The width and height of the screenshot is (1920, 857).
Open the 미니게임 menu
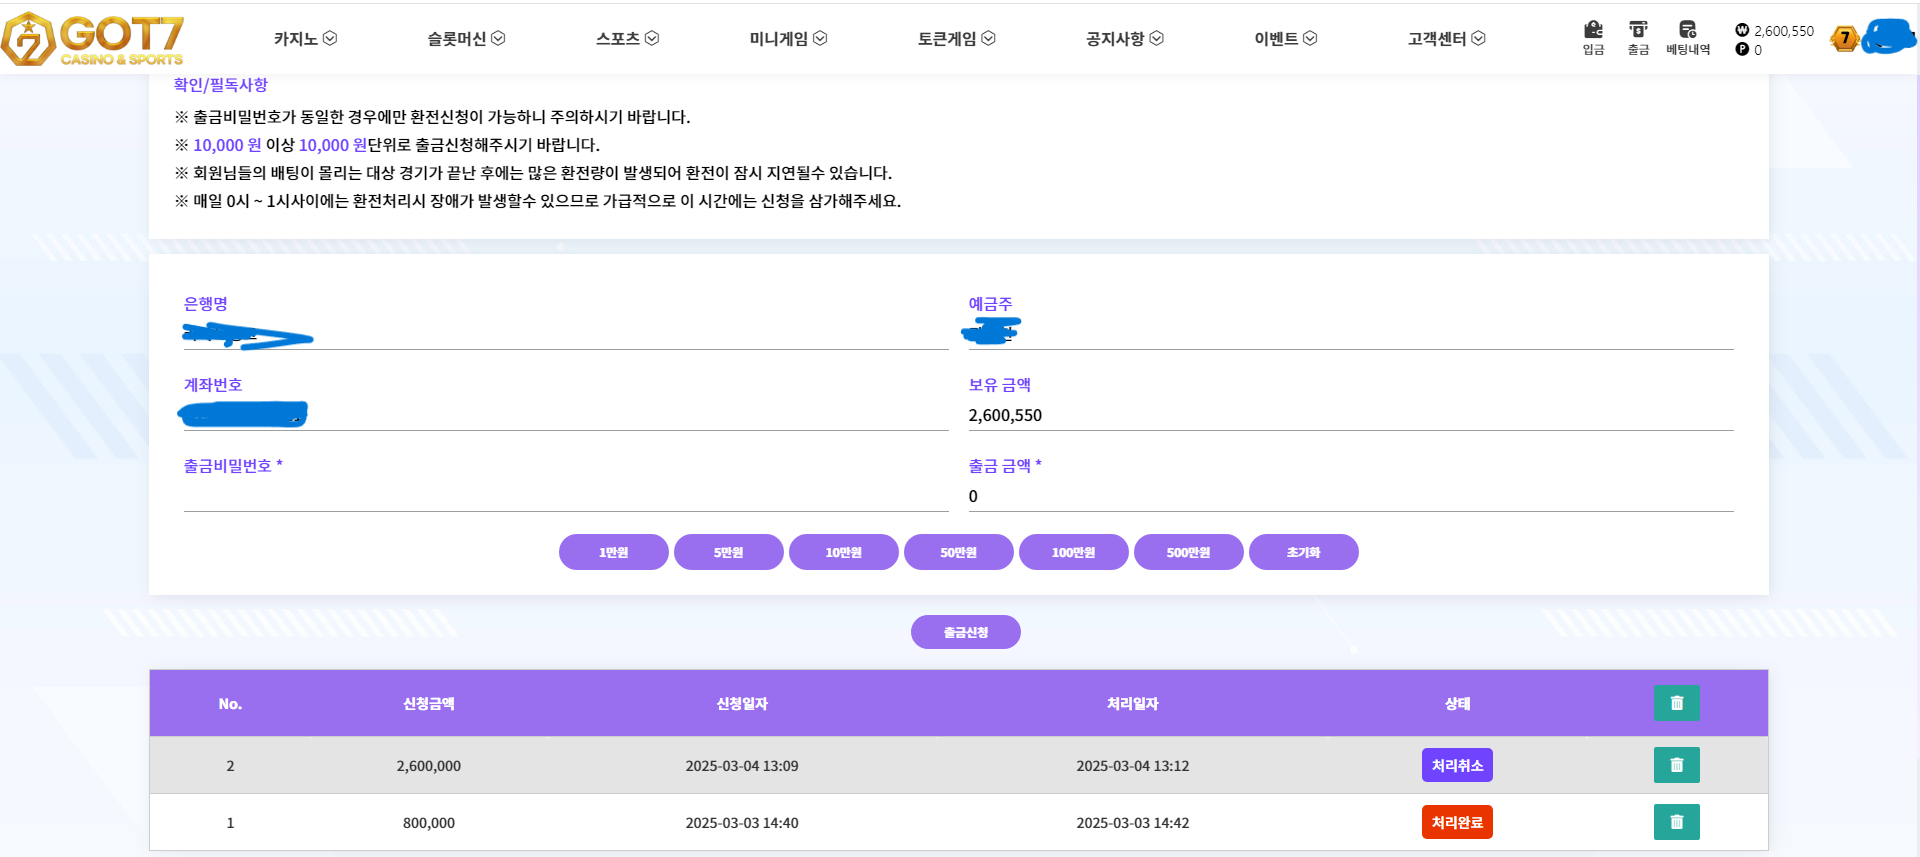pyautogui.click(x=788, y=38)
